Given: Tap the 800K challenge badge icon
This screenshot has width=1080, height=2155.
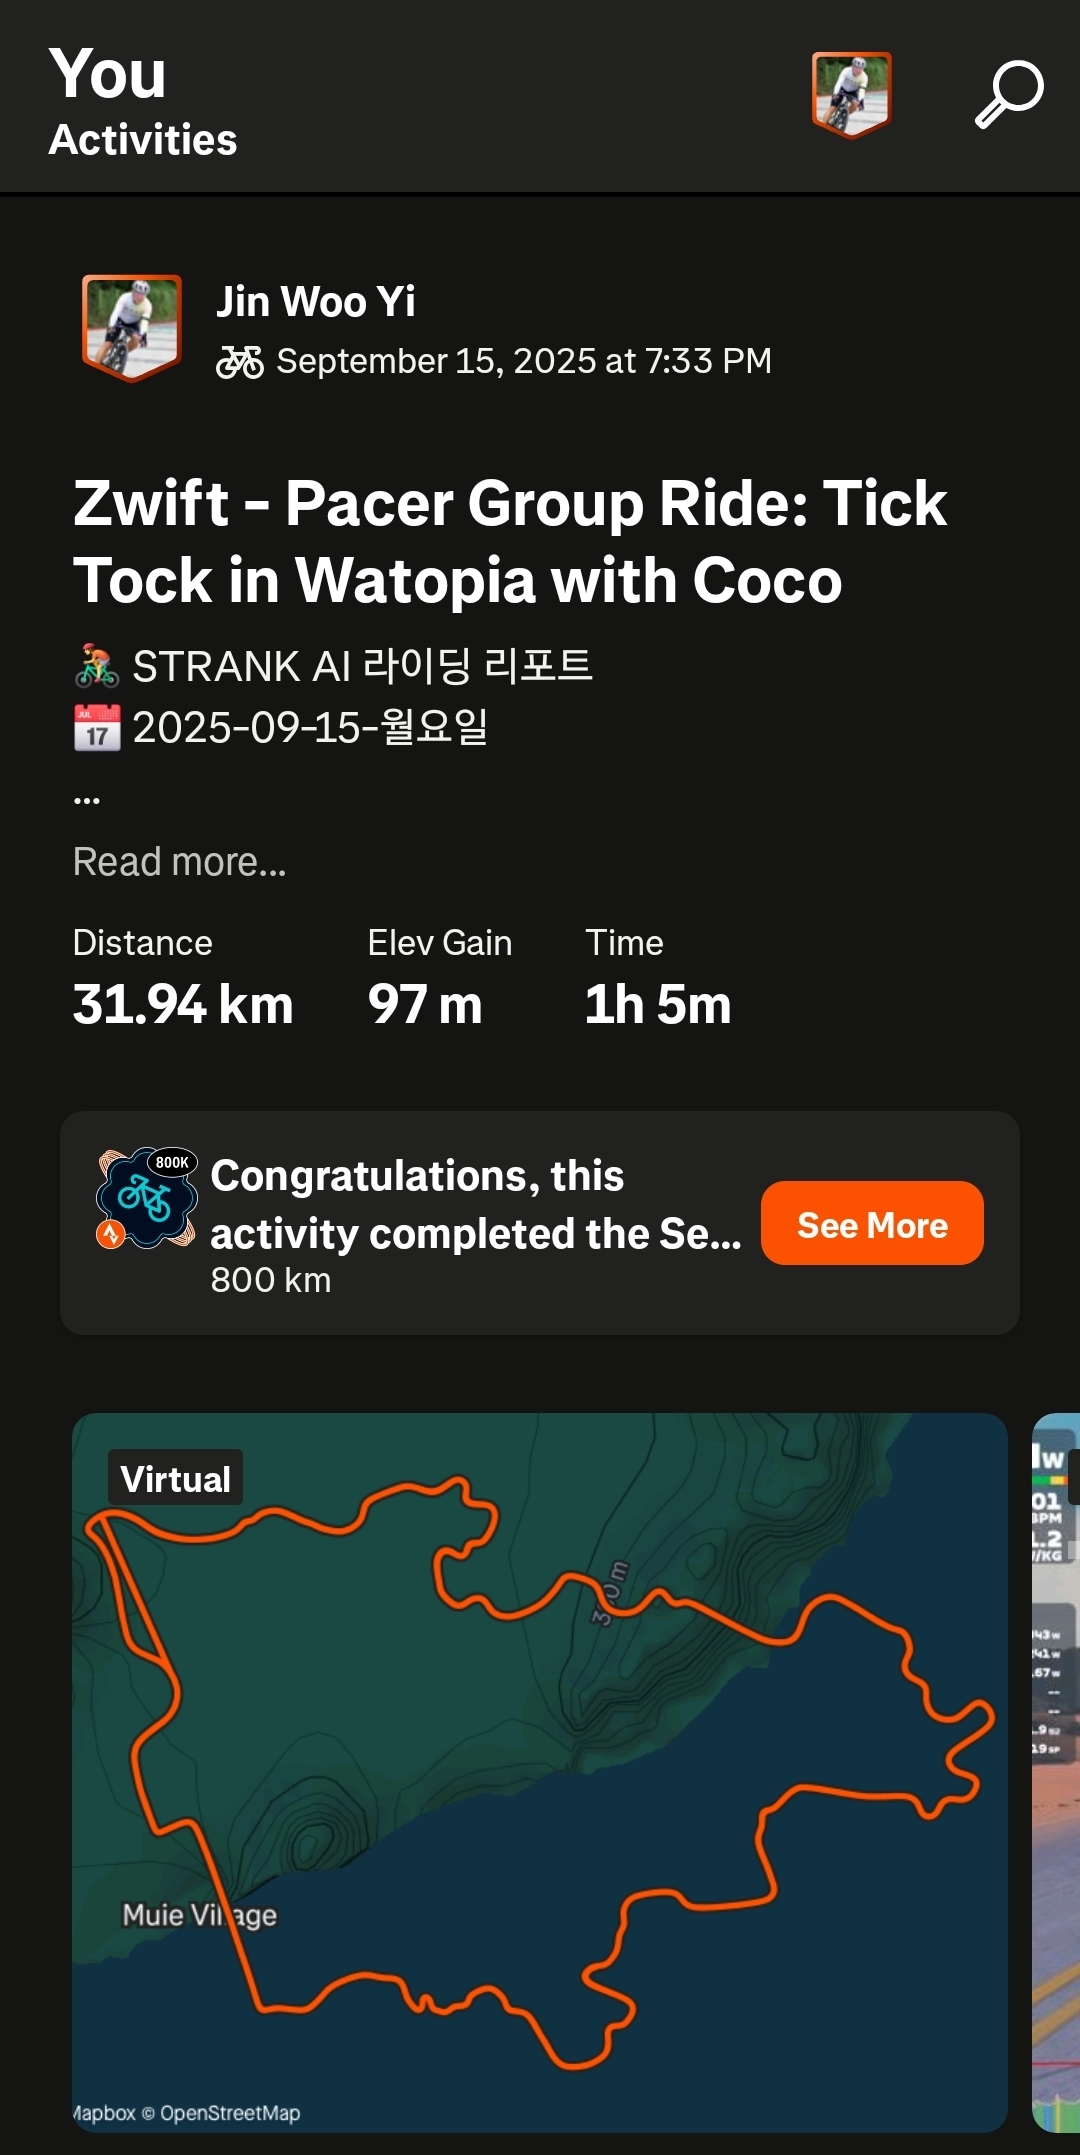Looking at the screenshot, I should (146, 1197).
